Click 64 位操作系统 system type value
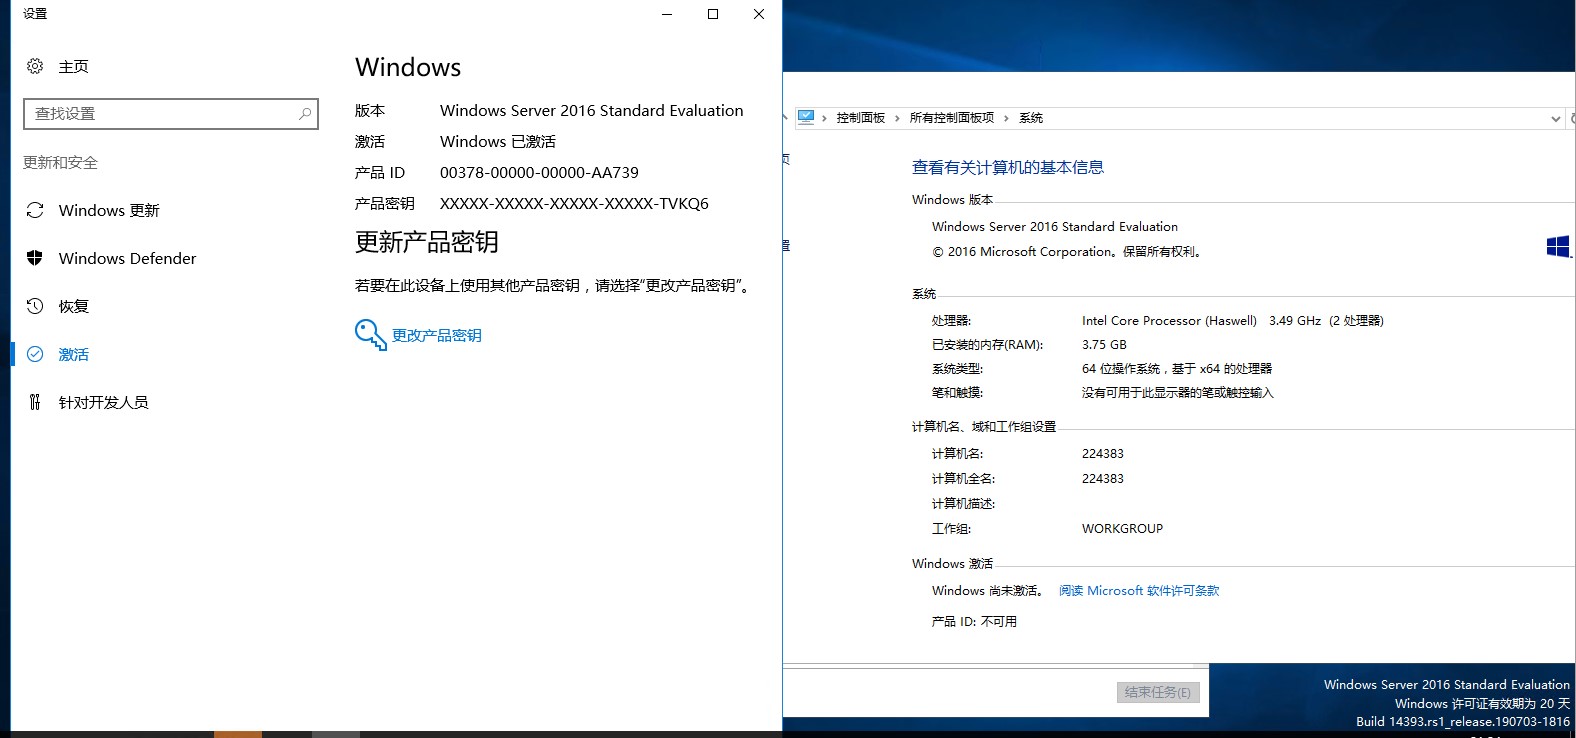This screenshot has width=1576, height=738. [1177, 369]
